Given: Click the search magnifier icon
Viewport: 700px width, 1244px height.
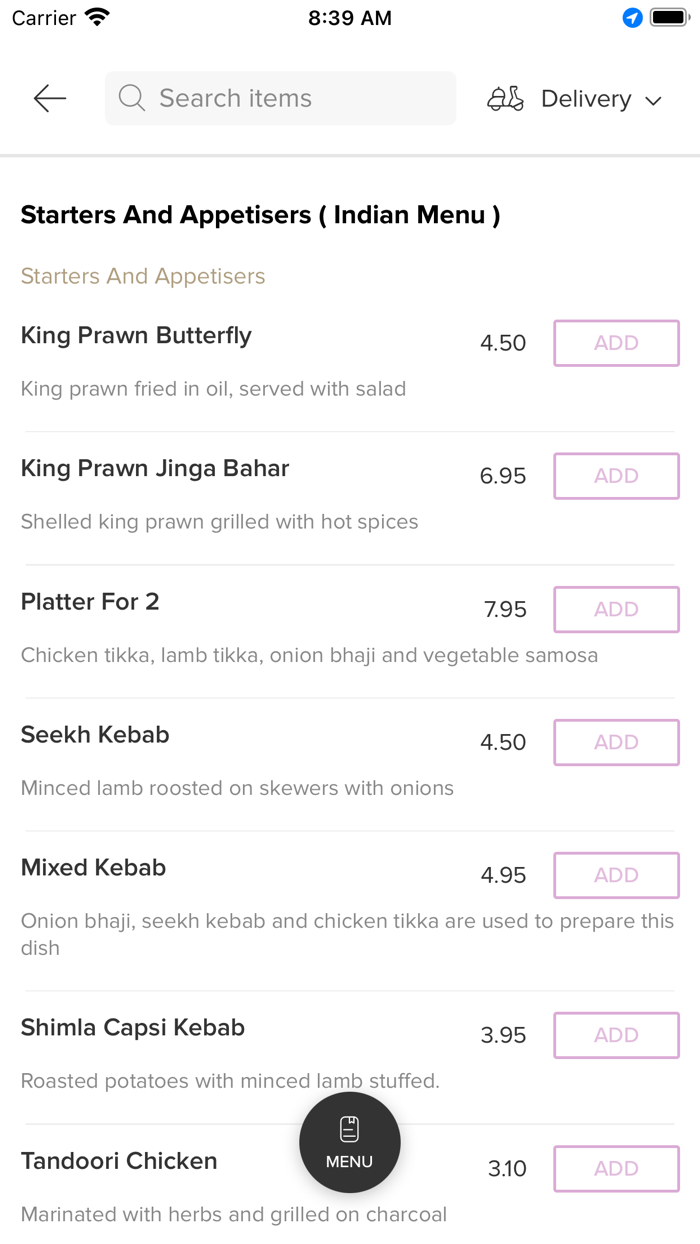Looking at the screenshot, I should [131, 98].
